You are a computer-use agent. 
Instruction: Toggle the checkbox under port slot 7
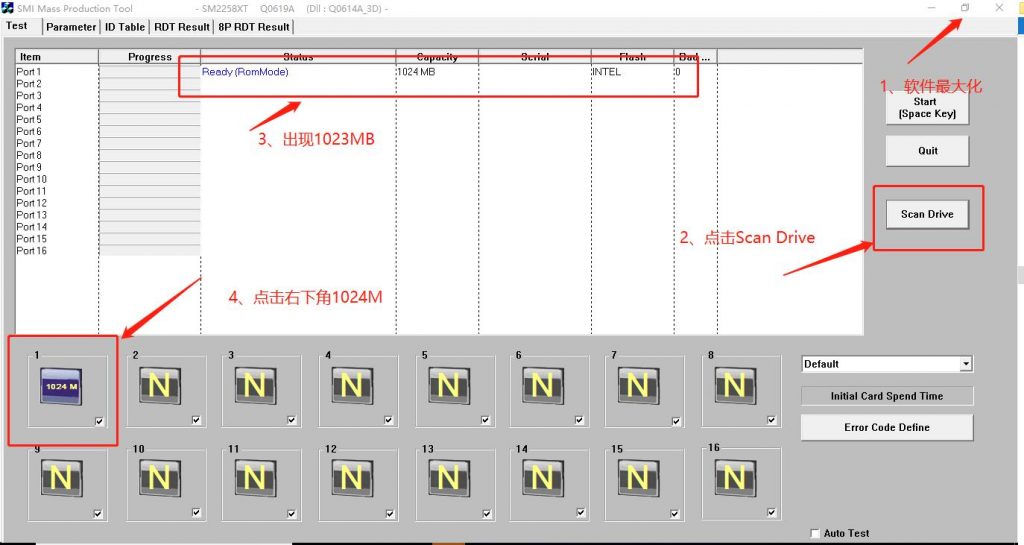click(x=674, y=420)
